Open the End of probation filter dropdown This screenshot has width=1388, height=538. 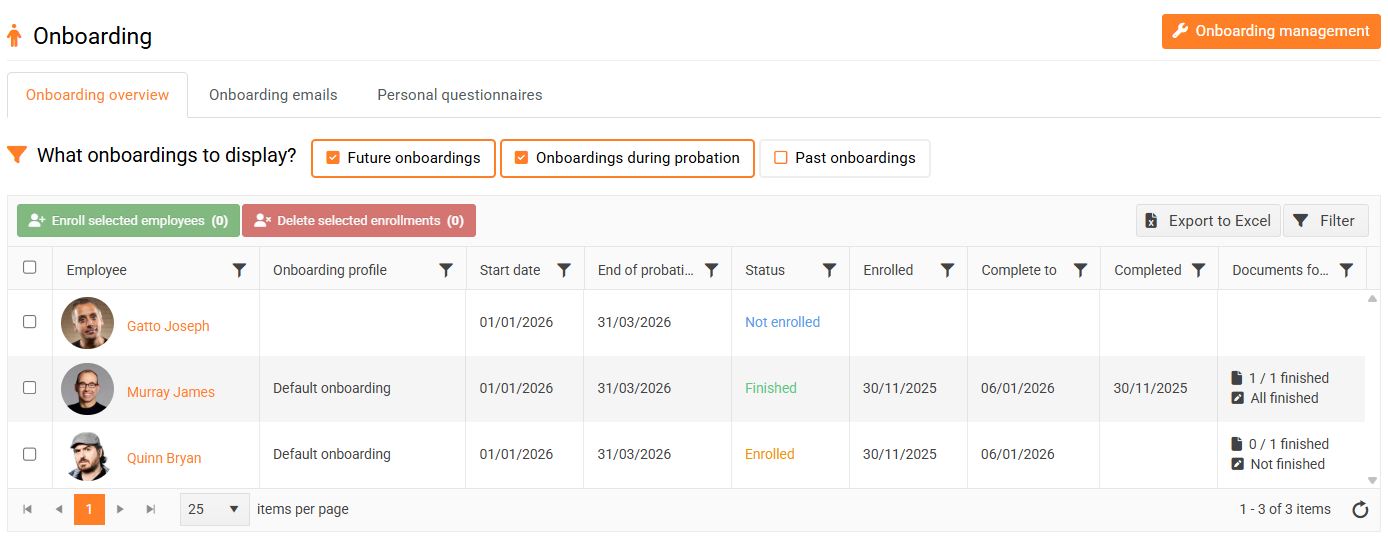pos(711,270)
